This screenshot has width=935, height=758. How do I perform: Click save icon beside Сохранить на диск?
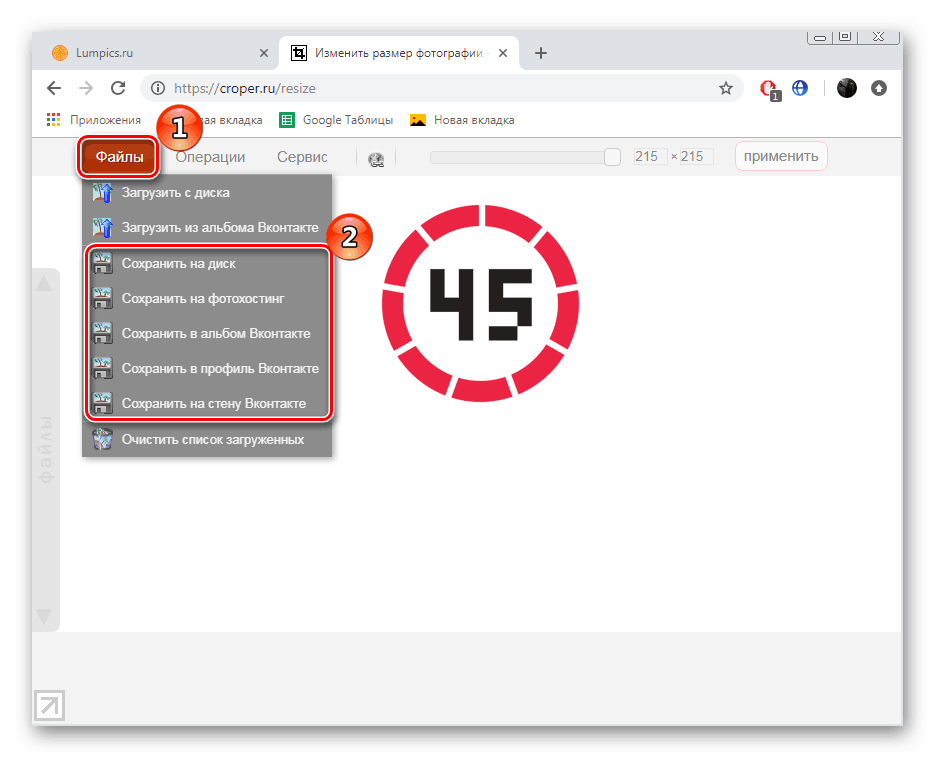(103, 264)
